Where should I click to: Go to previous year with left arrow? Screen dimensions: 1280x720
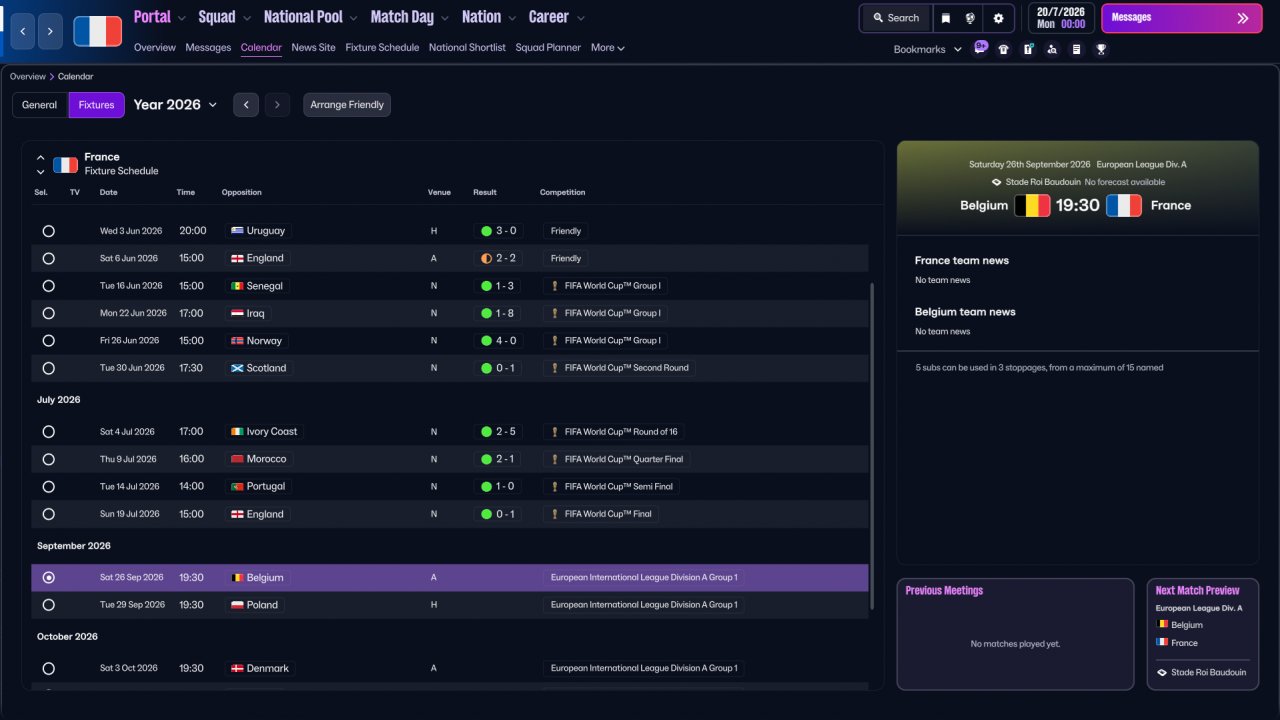[x=246, y=105]
